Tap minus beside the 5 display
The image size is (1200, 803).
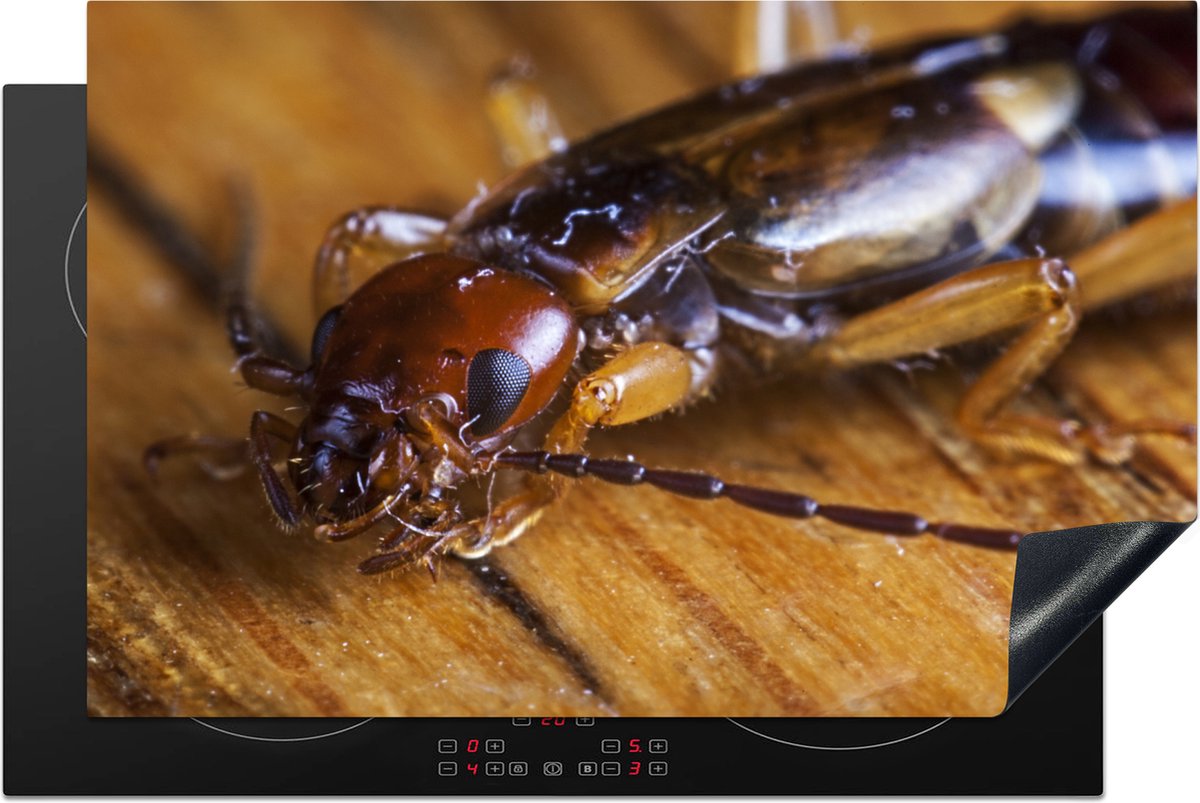click(611, 746)
